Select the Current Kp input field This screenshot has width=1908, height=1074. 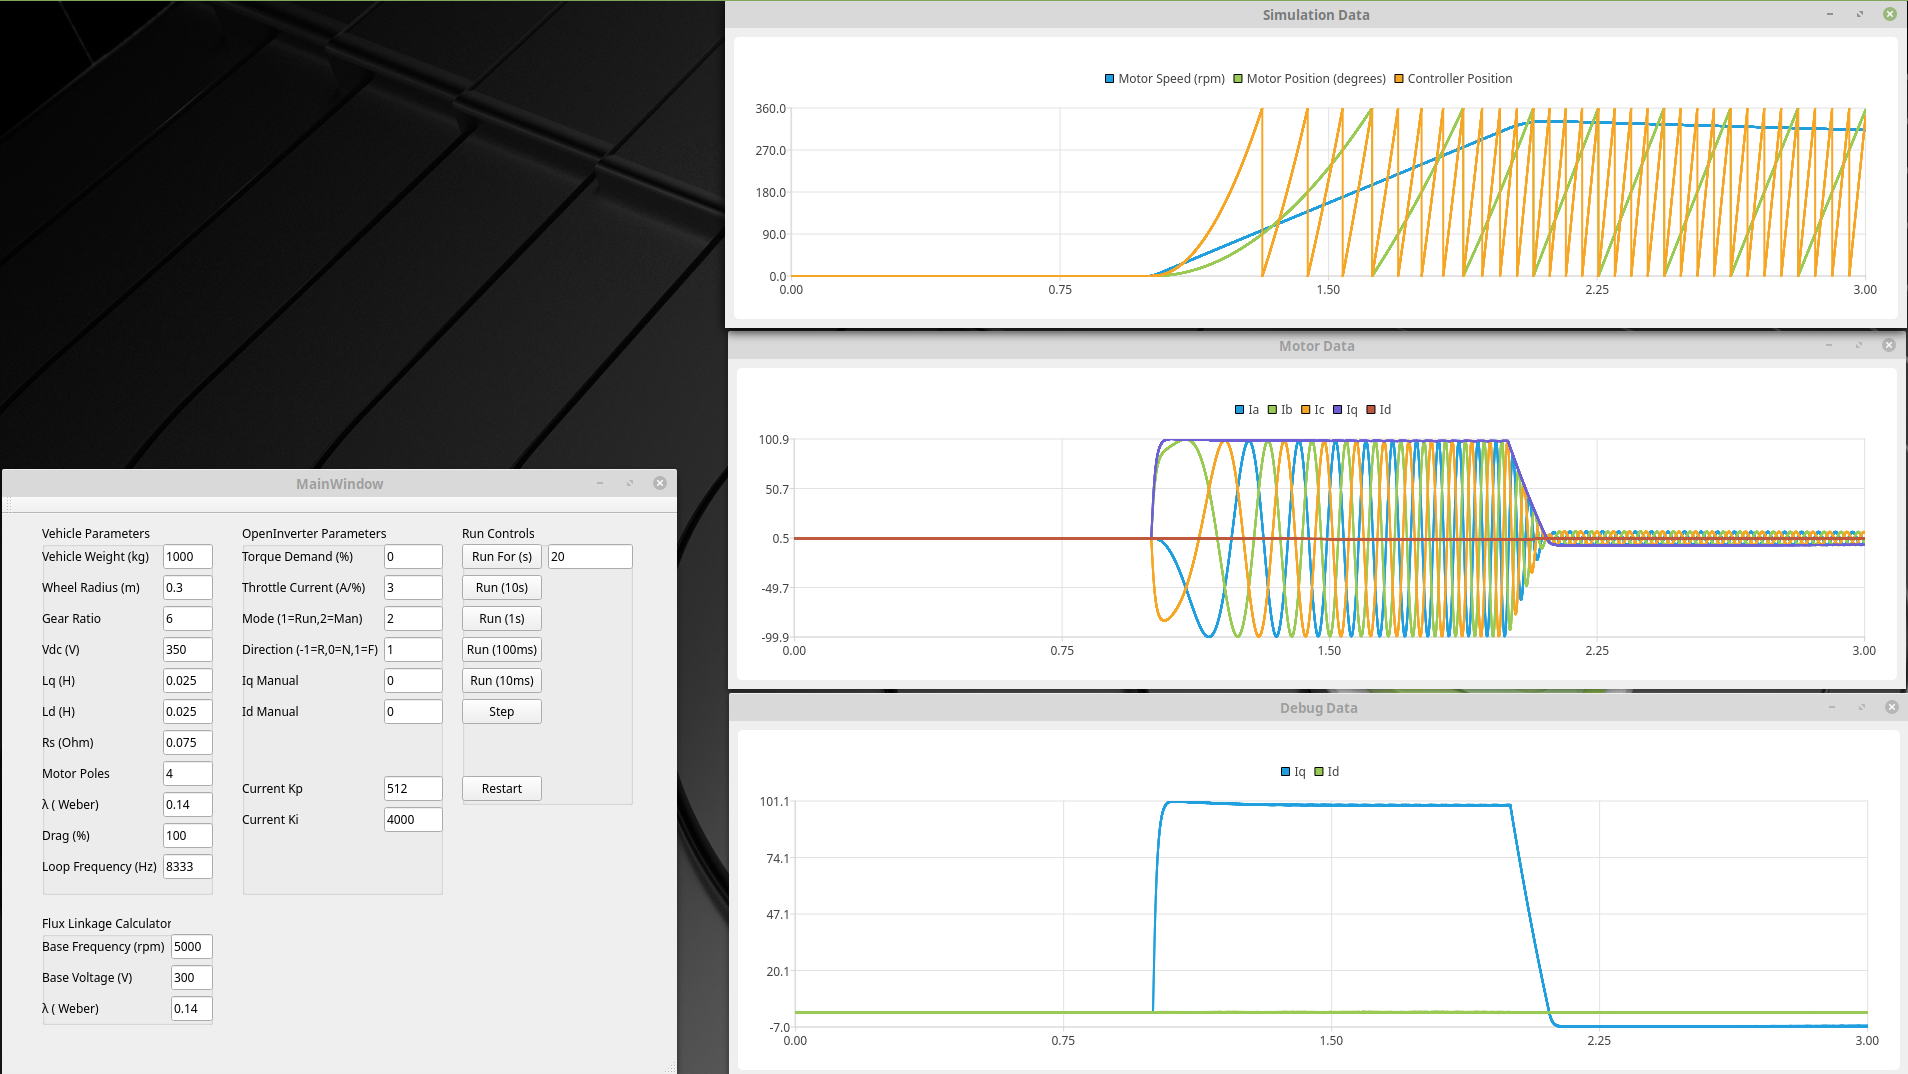[412, 789]
